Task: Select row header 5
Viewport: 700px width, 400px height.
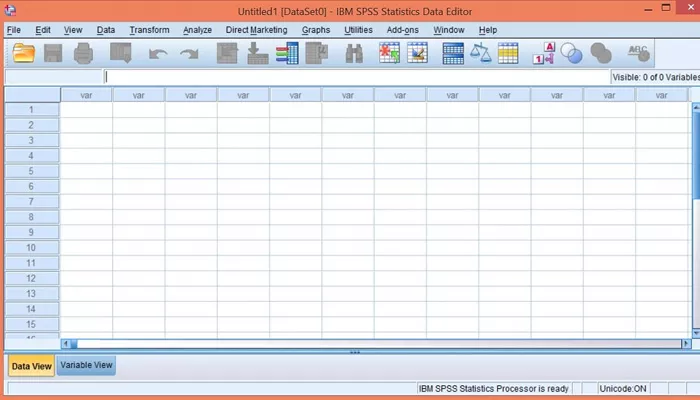Action: [32, 171]
